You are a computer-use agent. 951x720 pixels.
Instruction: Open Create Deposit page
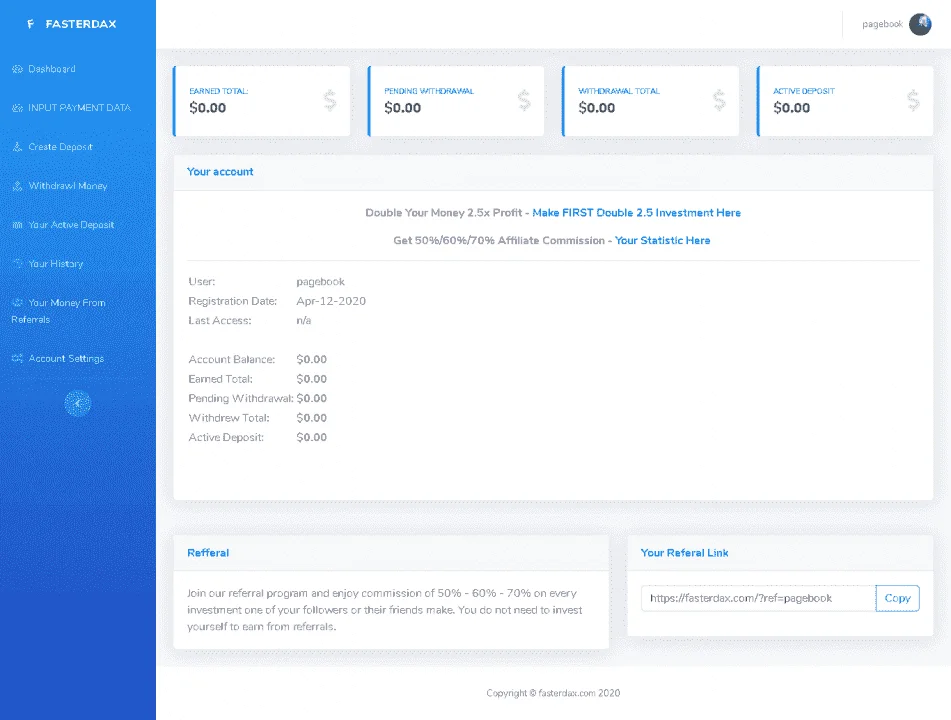[x=61, y=147]
